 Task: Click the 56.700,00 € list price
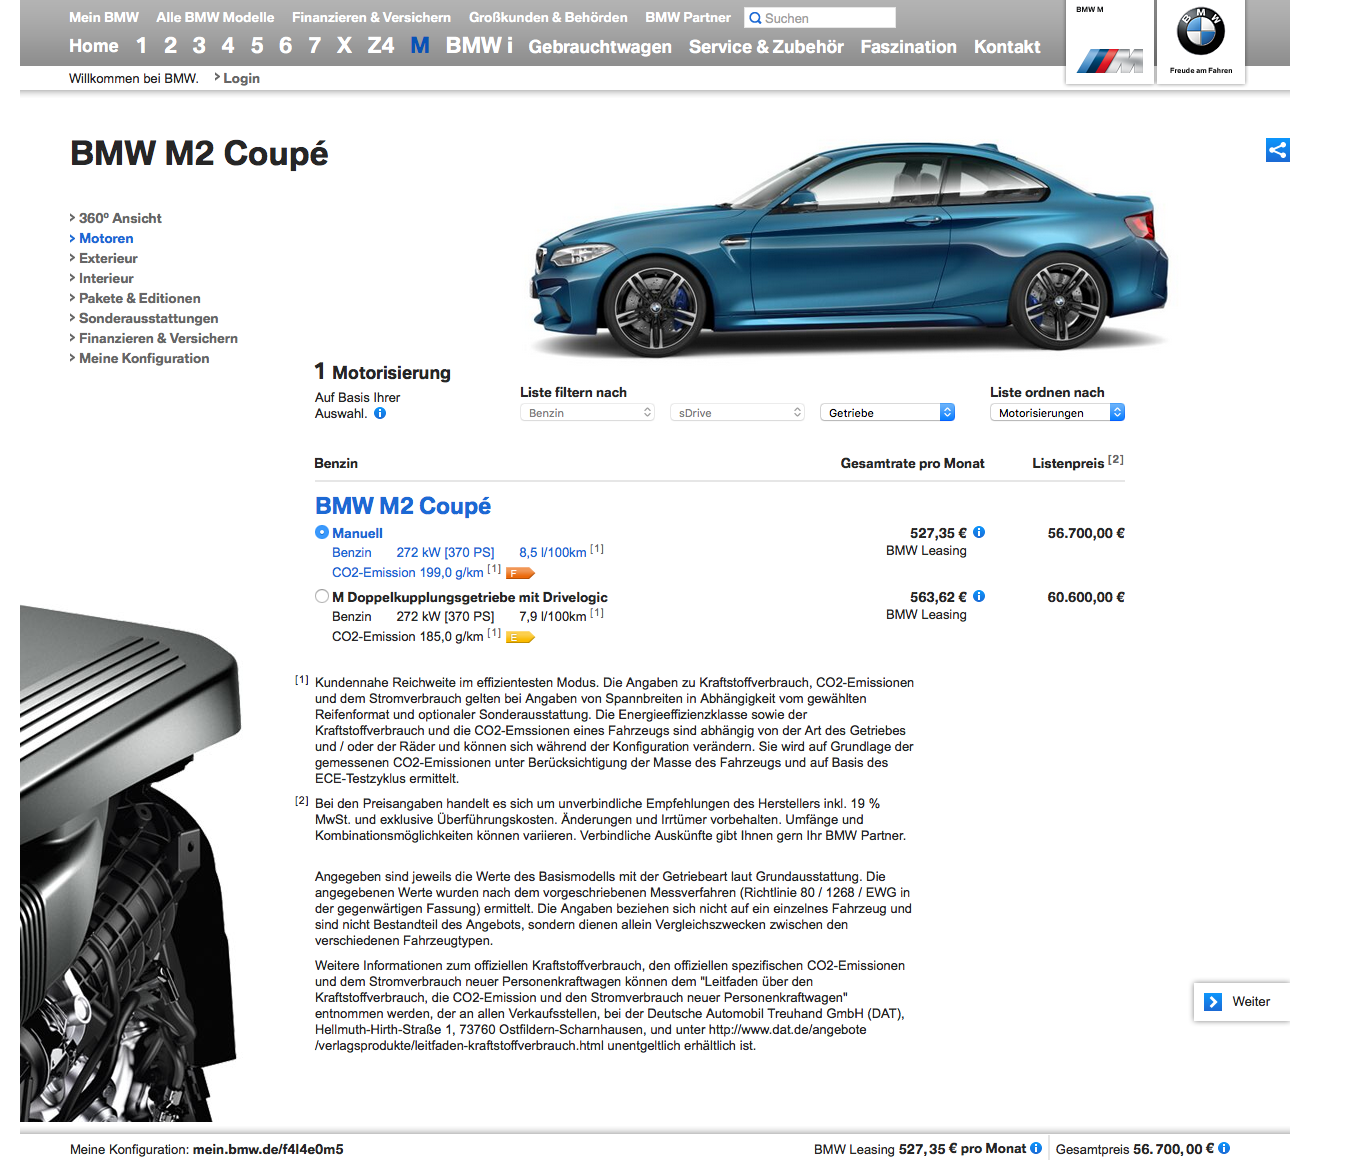(x=1086, y=533)
